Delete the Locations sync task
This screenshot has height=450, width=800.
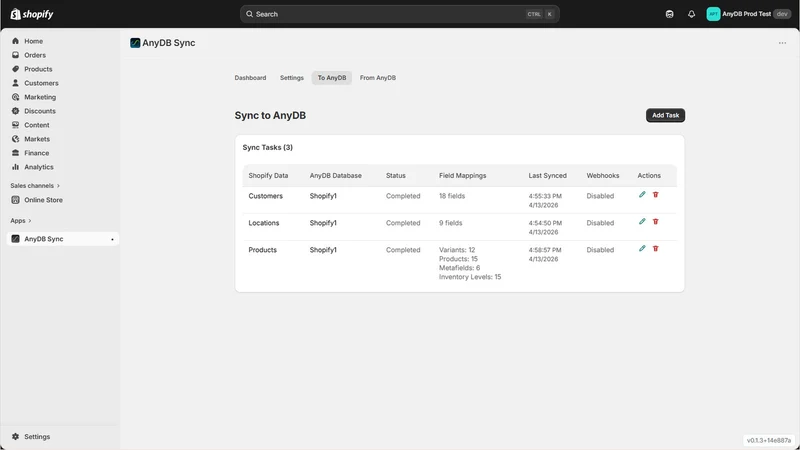[x=656, y=221]
